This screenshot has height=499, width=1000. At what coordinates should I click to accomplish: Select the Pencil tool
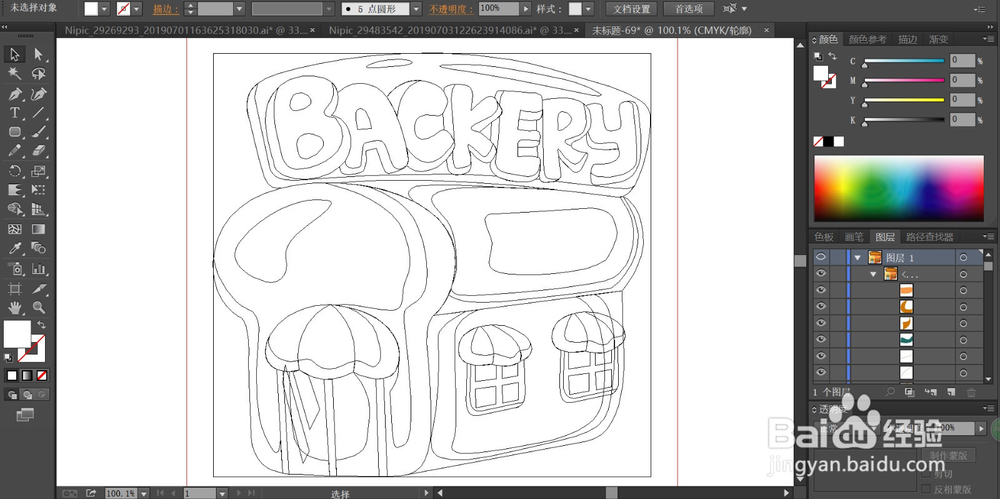pos(15,151)
